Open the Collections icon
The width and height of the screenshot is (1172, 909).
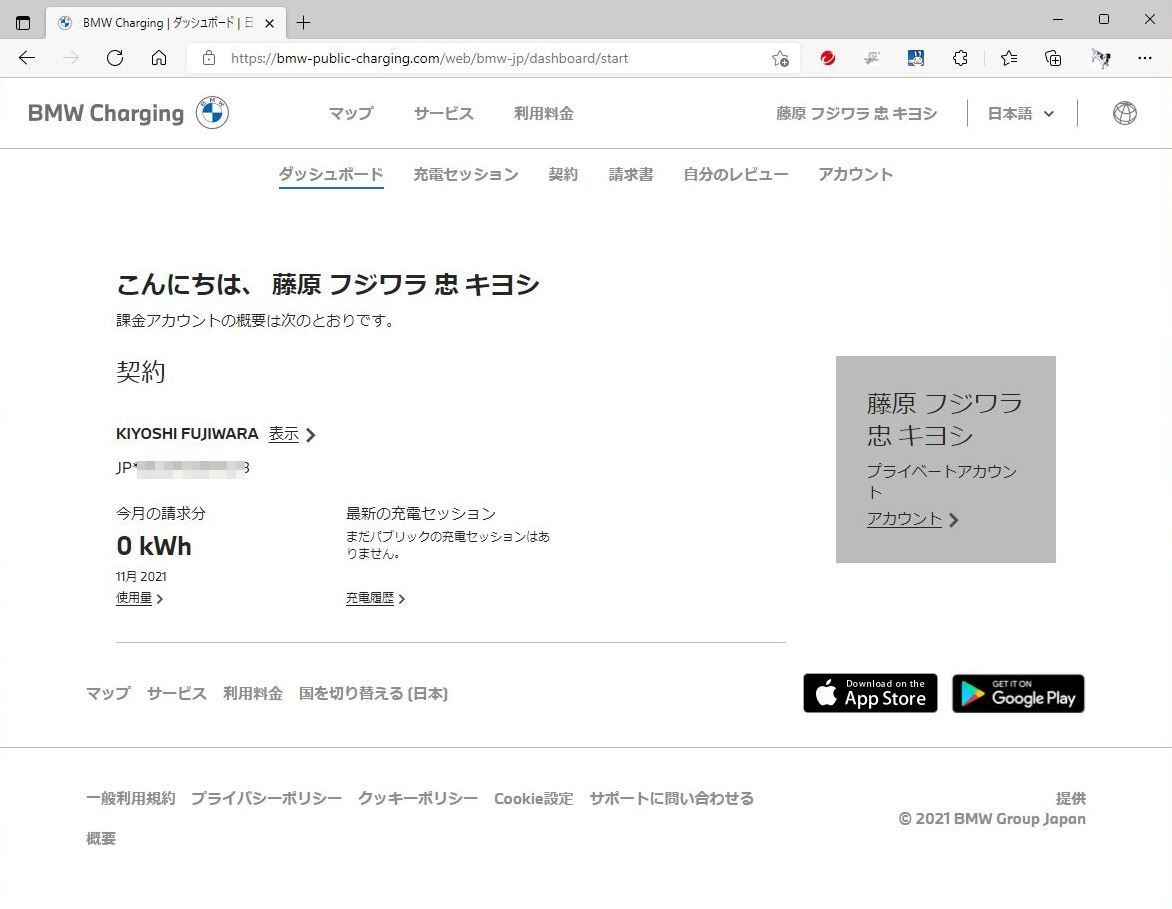(x=1053, y=58)
